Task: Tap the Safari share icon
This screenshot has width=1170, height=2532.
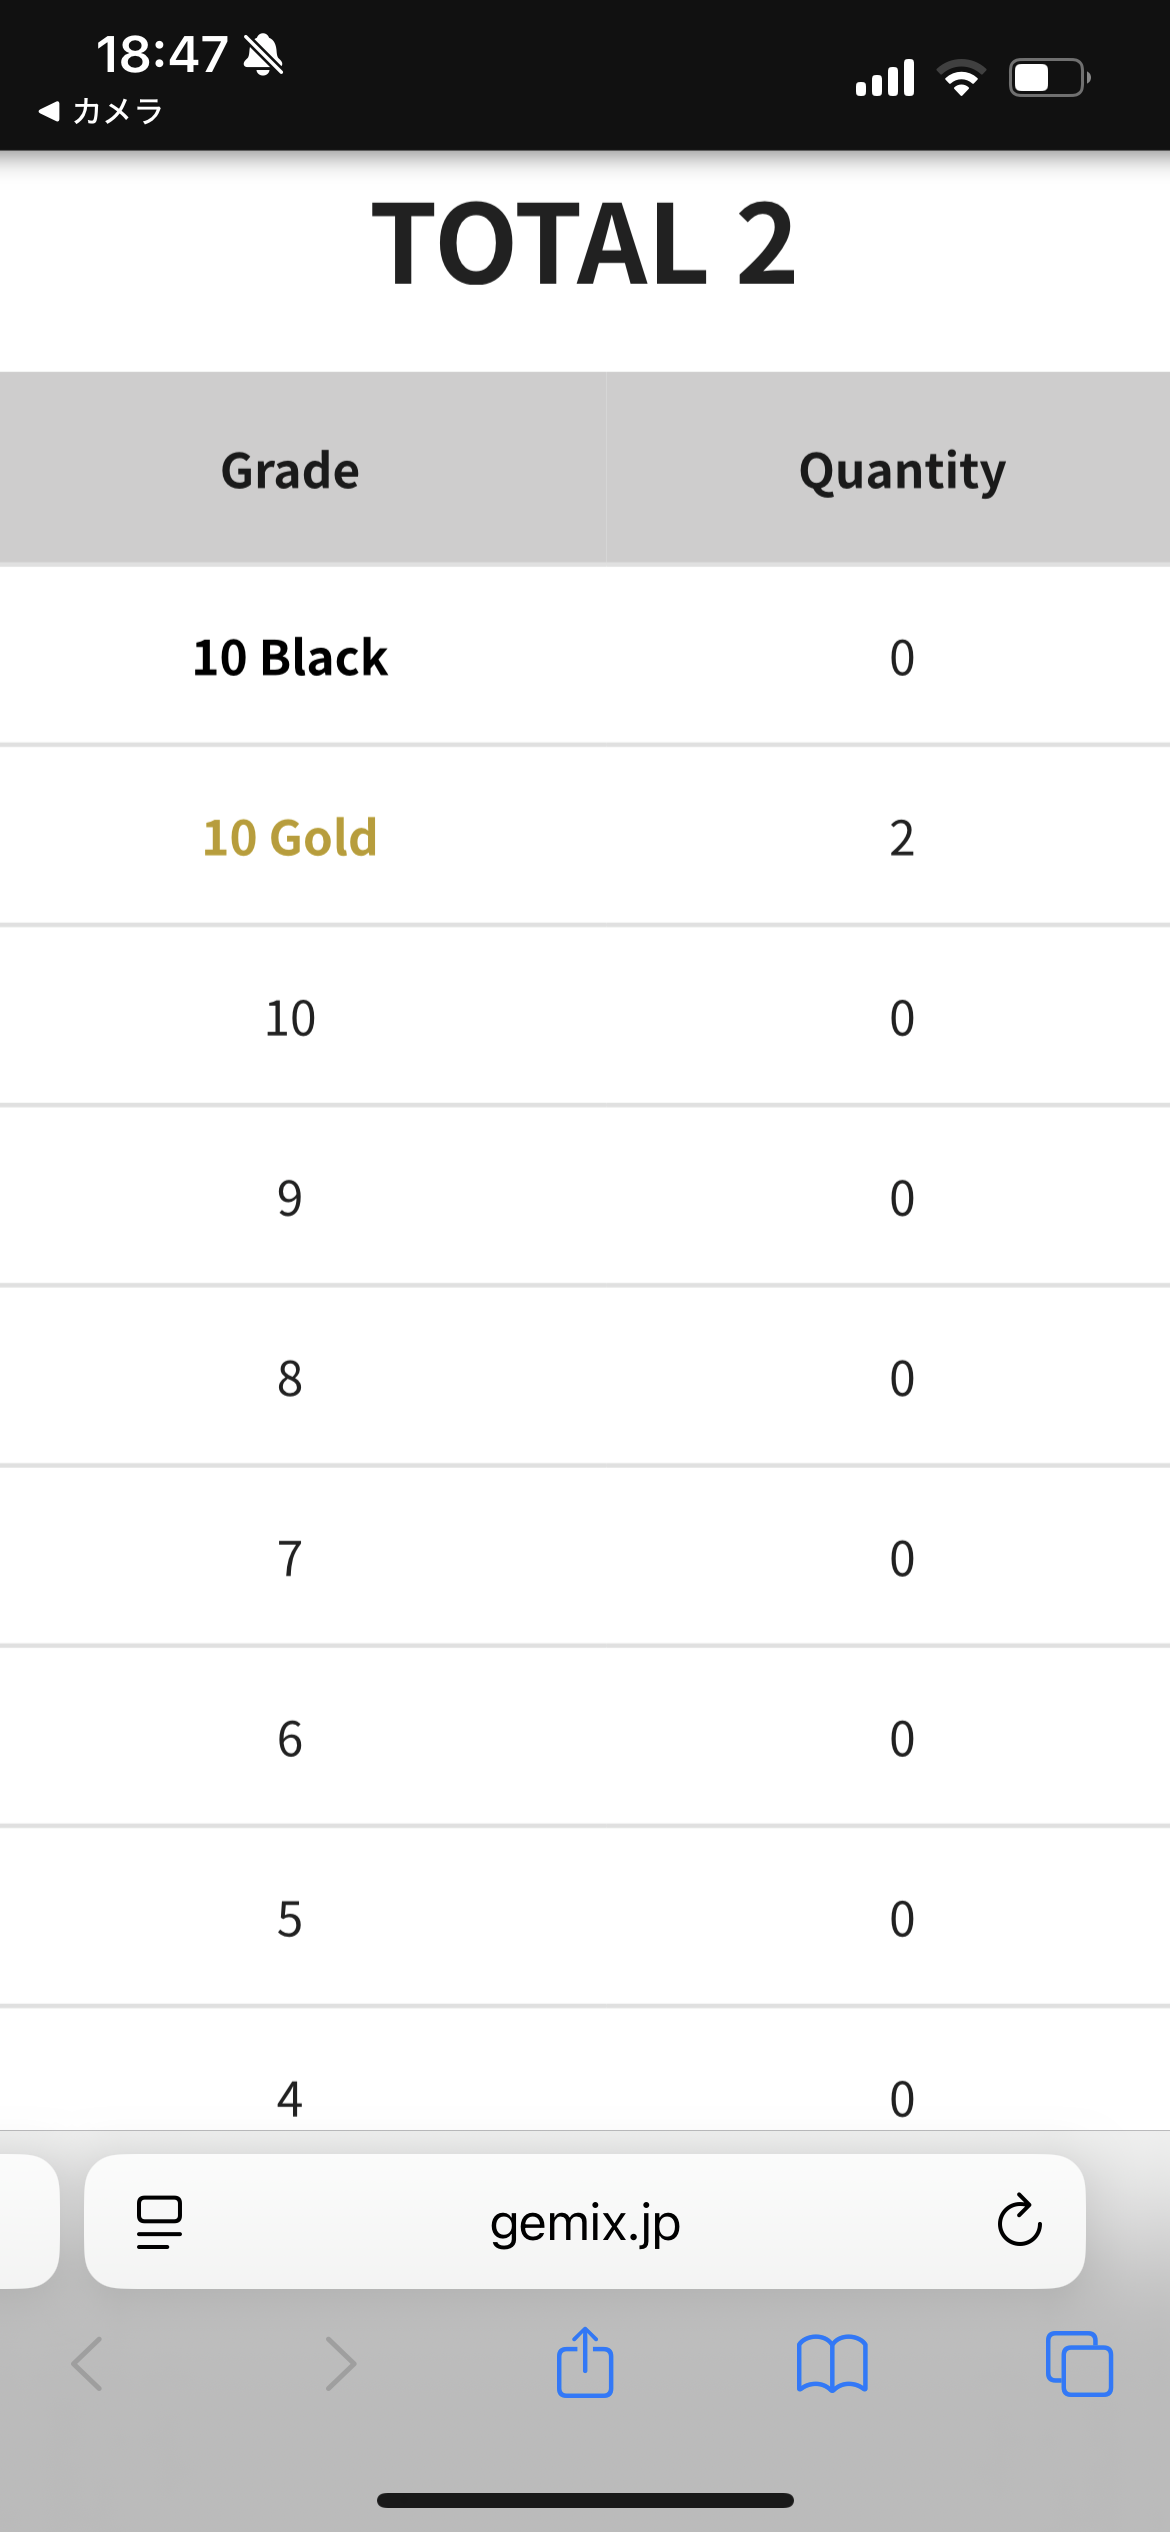Action: point(585,2362)
